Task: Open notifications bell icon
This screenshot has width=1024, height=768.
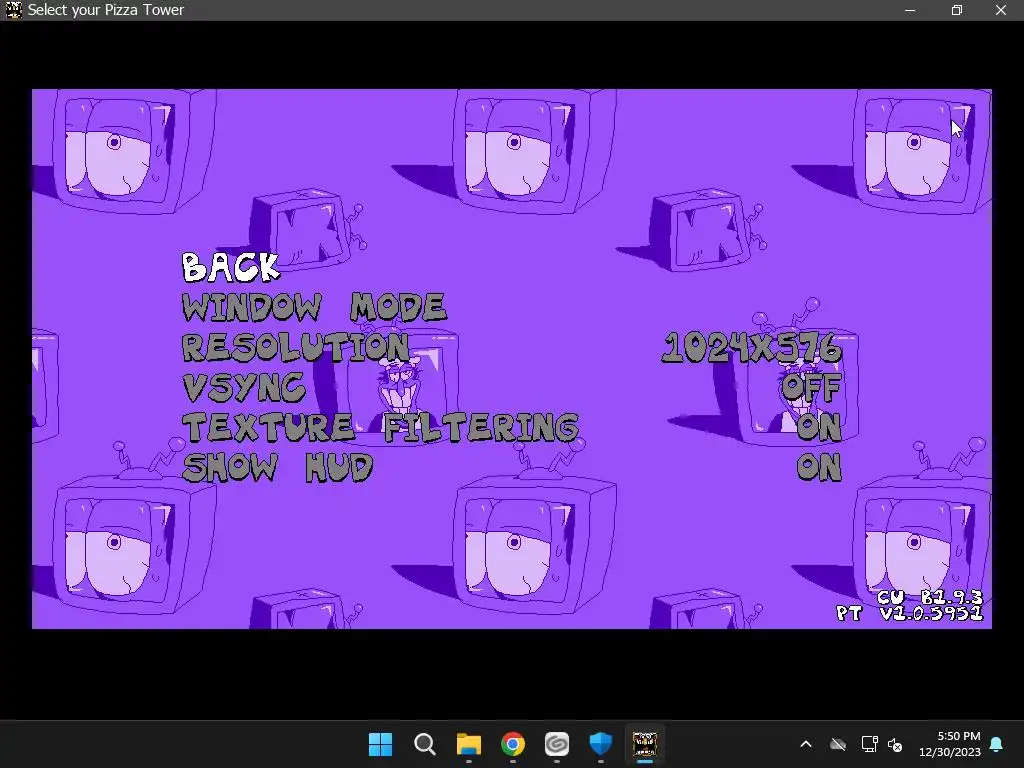Action: (x=997, y=744)
